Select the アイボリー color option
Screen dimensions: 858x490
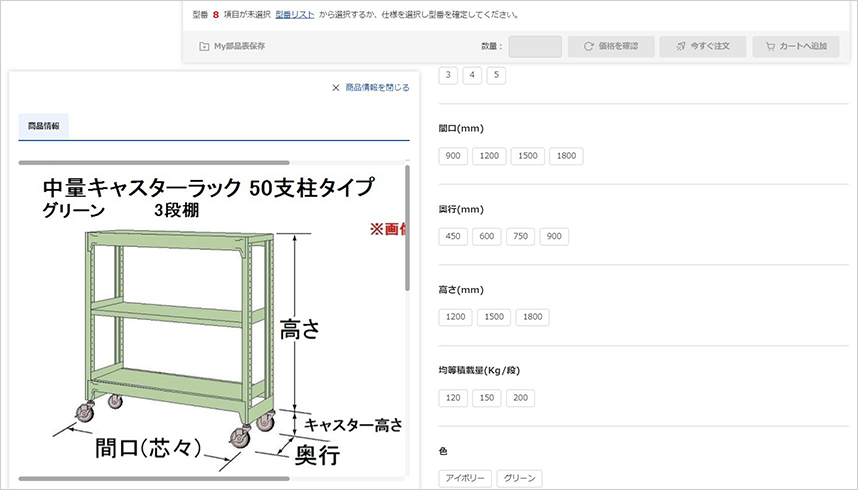click(x=465, y=479)
